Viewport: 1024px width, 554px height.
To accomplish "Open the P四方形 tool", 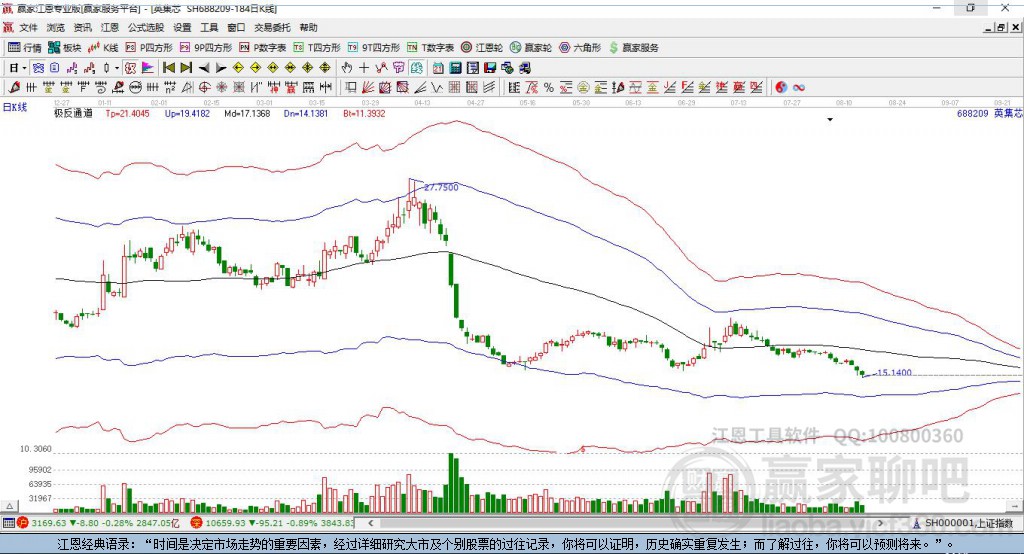I will [149, 48].
